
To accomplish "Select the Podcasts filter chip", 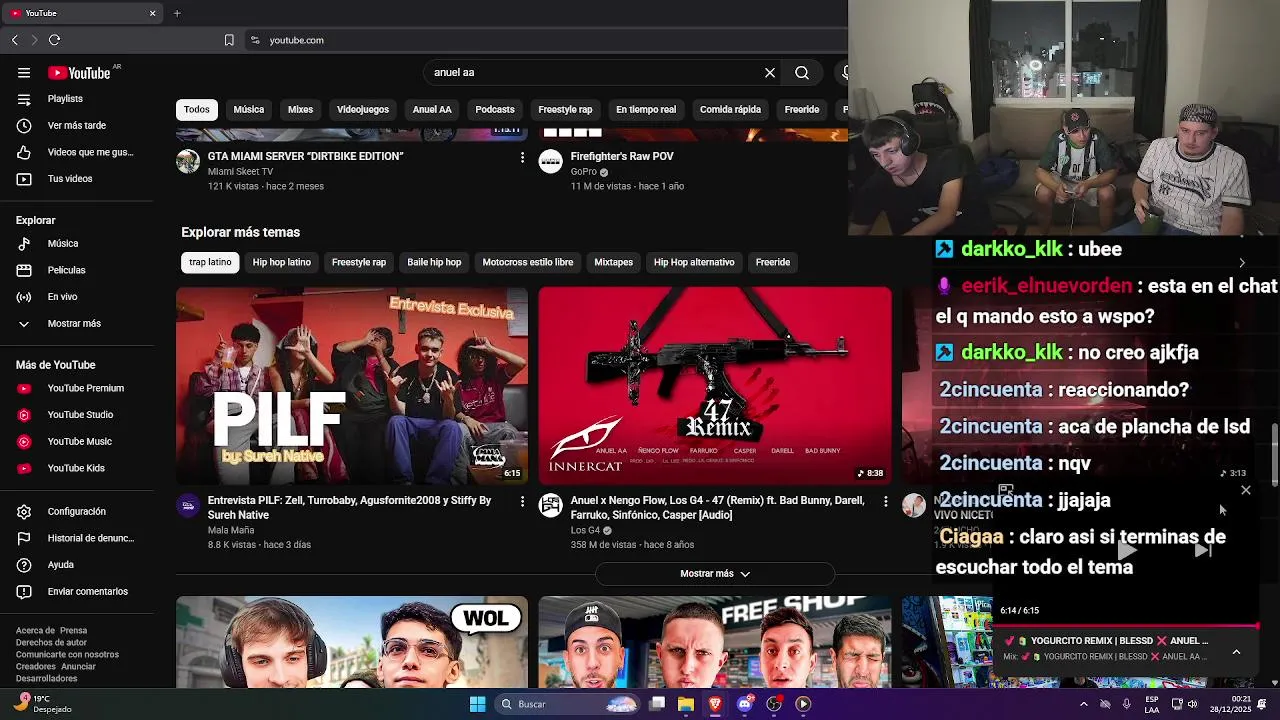I will pos(495,110).
